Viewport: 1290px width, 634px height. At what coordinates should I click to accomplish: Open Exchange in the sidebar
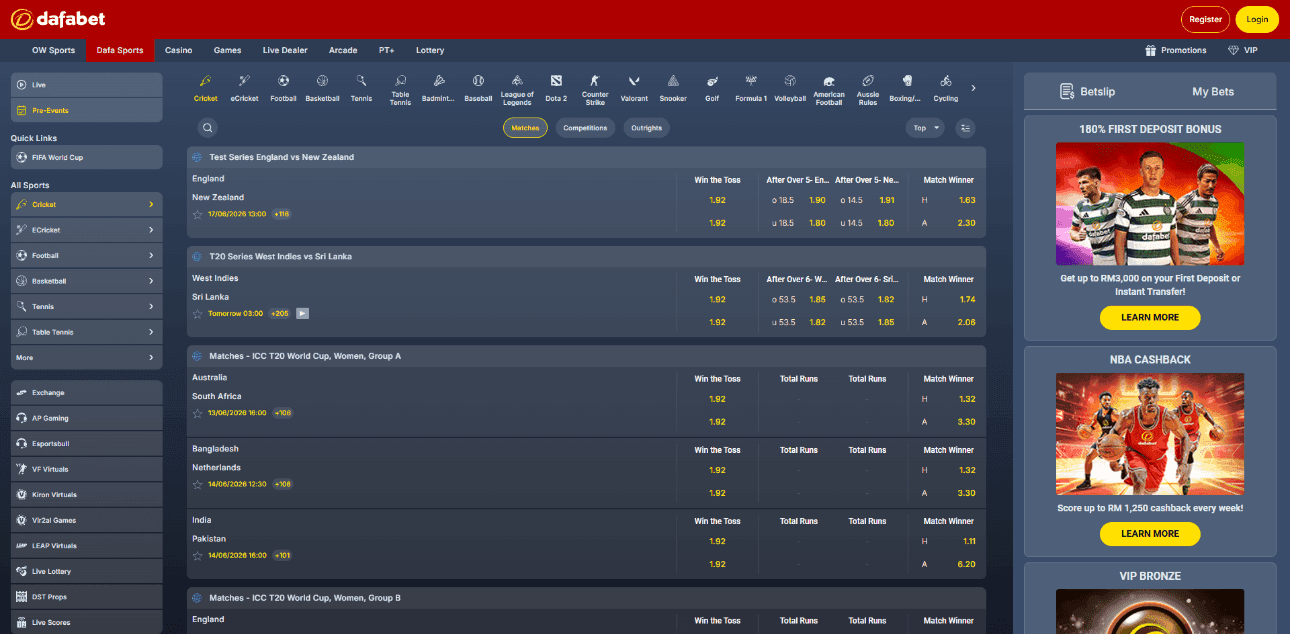pos(86,393)
